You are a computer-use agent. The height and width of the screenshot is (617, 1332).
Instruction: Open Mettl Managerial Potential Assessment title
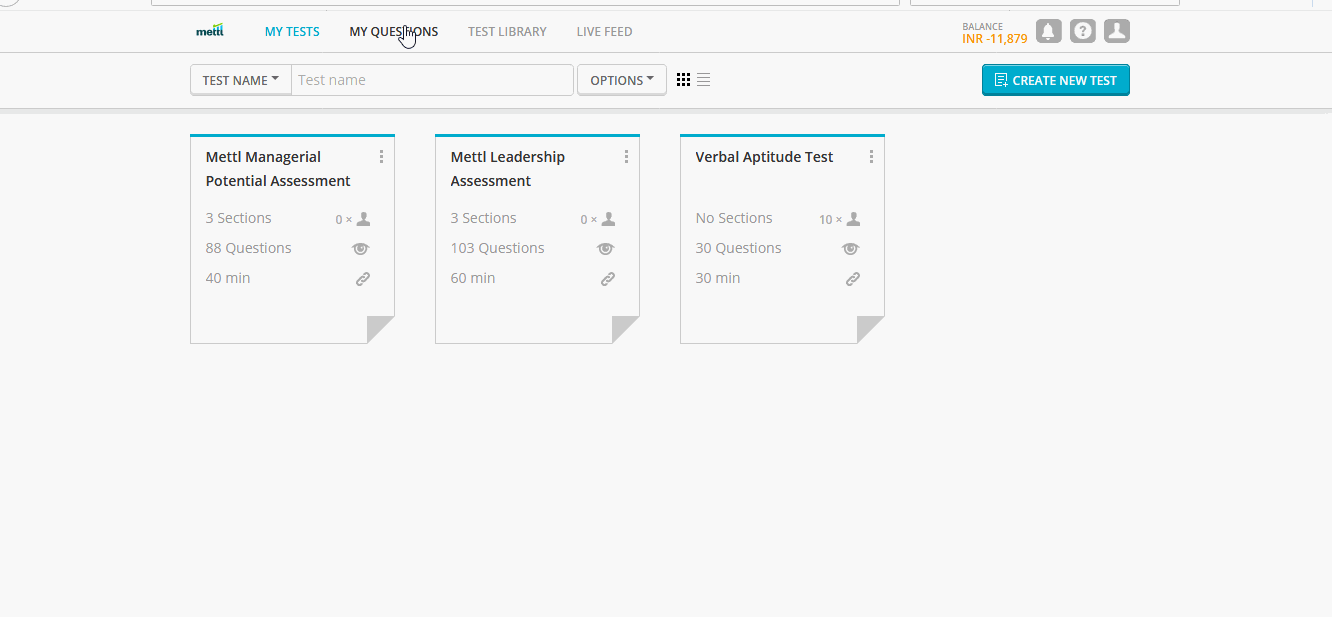tap(278, 169)
